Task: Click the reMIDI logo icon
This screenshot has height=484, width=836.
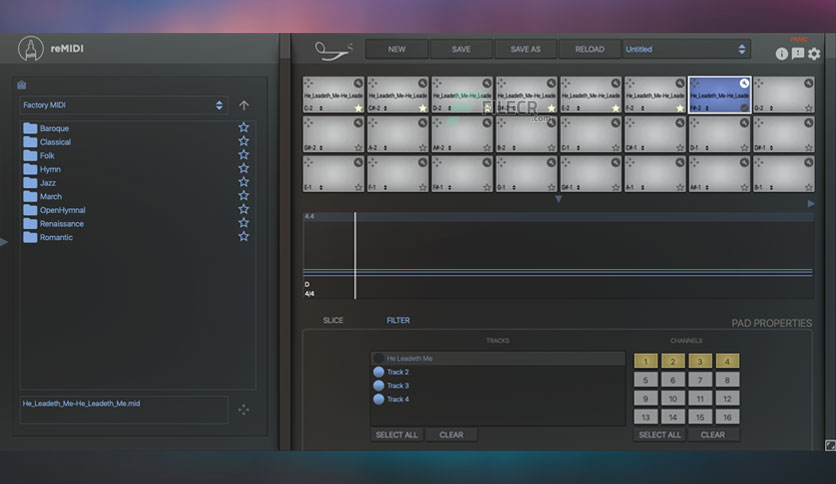Action: tap(31, 49)
